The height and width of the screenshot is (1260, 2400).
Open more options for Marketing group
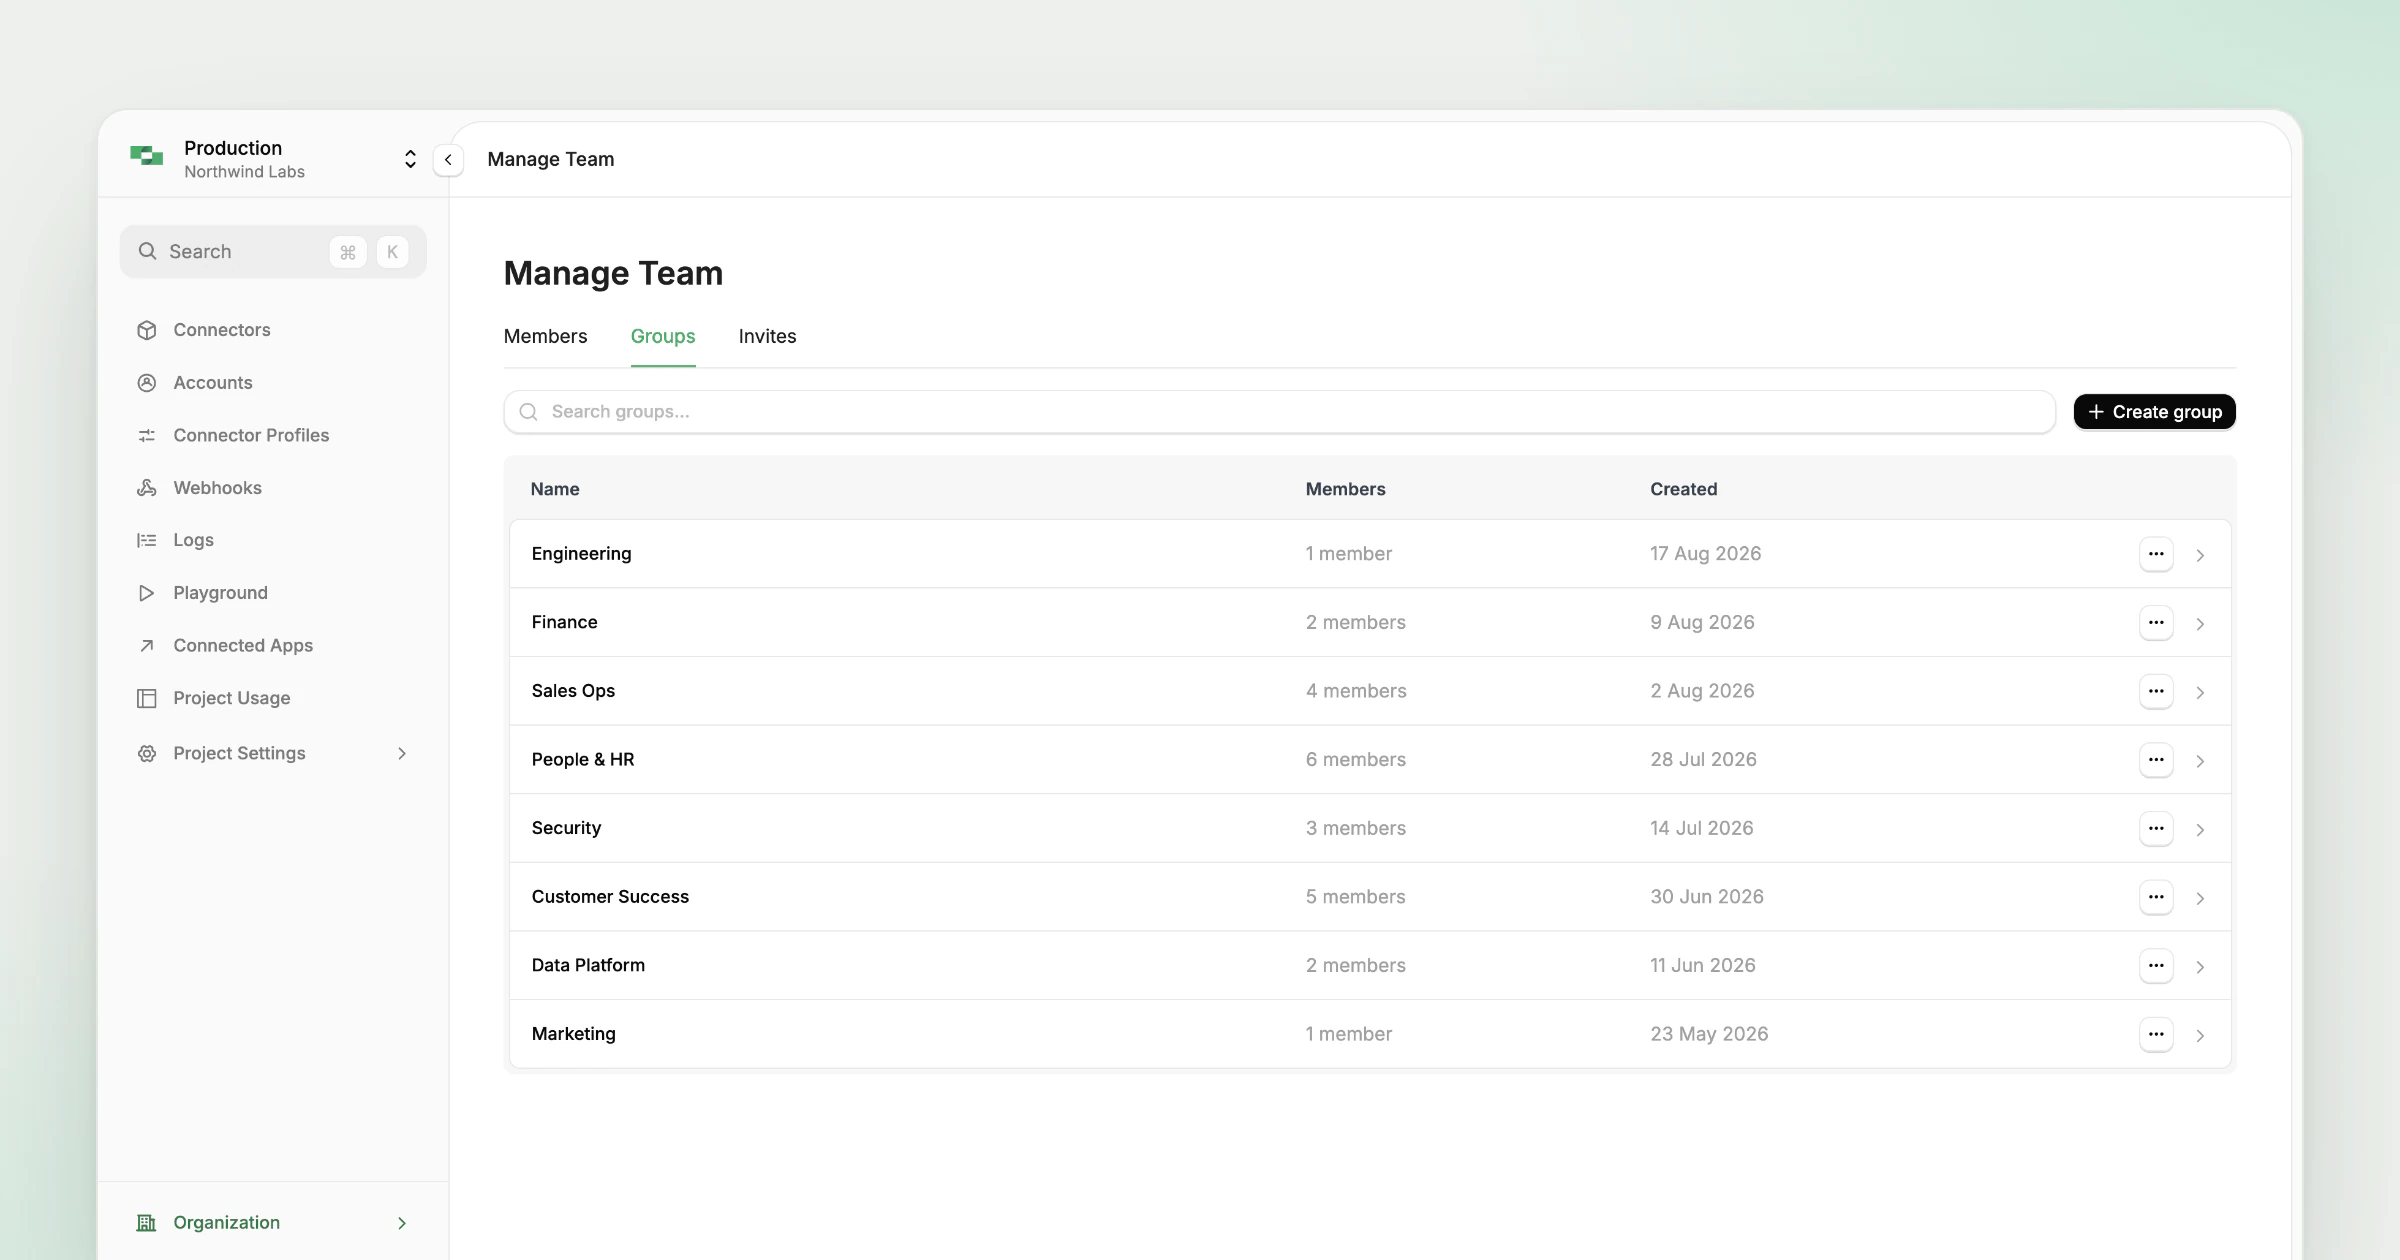[2156, 1034]
